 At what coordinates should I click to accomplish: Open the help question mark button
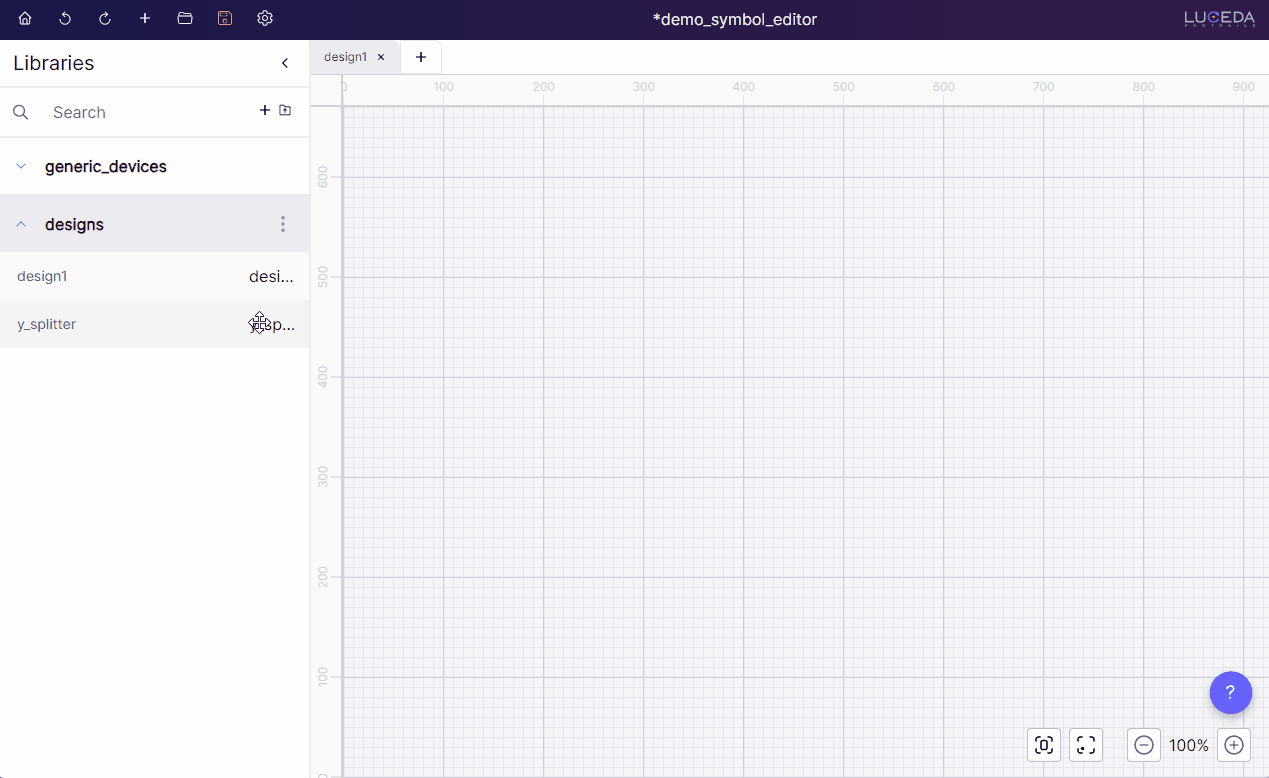pyautogui.click(x=1230, y=692)
